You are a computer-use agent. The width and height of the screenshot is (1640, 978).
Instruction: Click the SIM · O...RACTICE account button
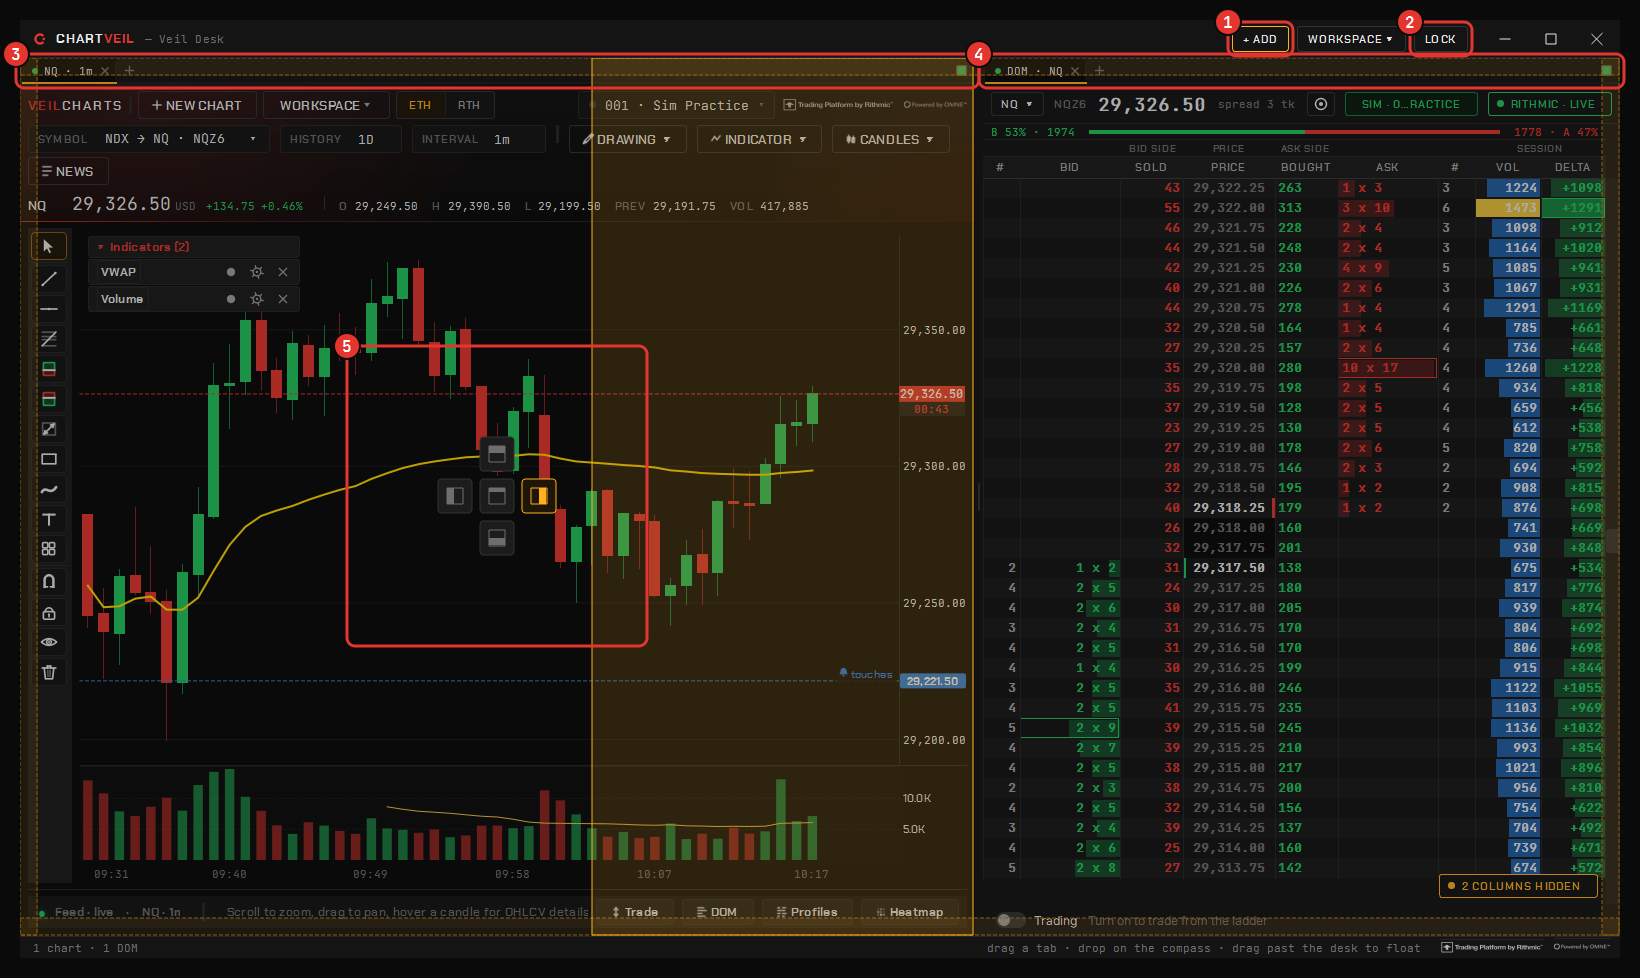click(1410, 104)
